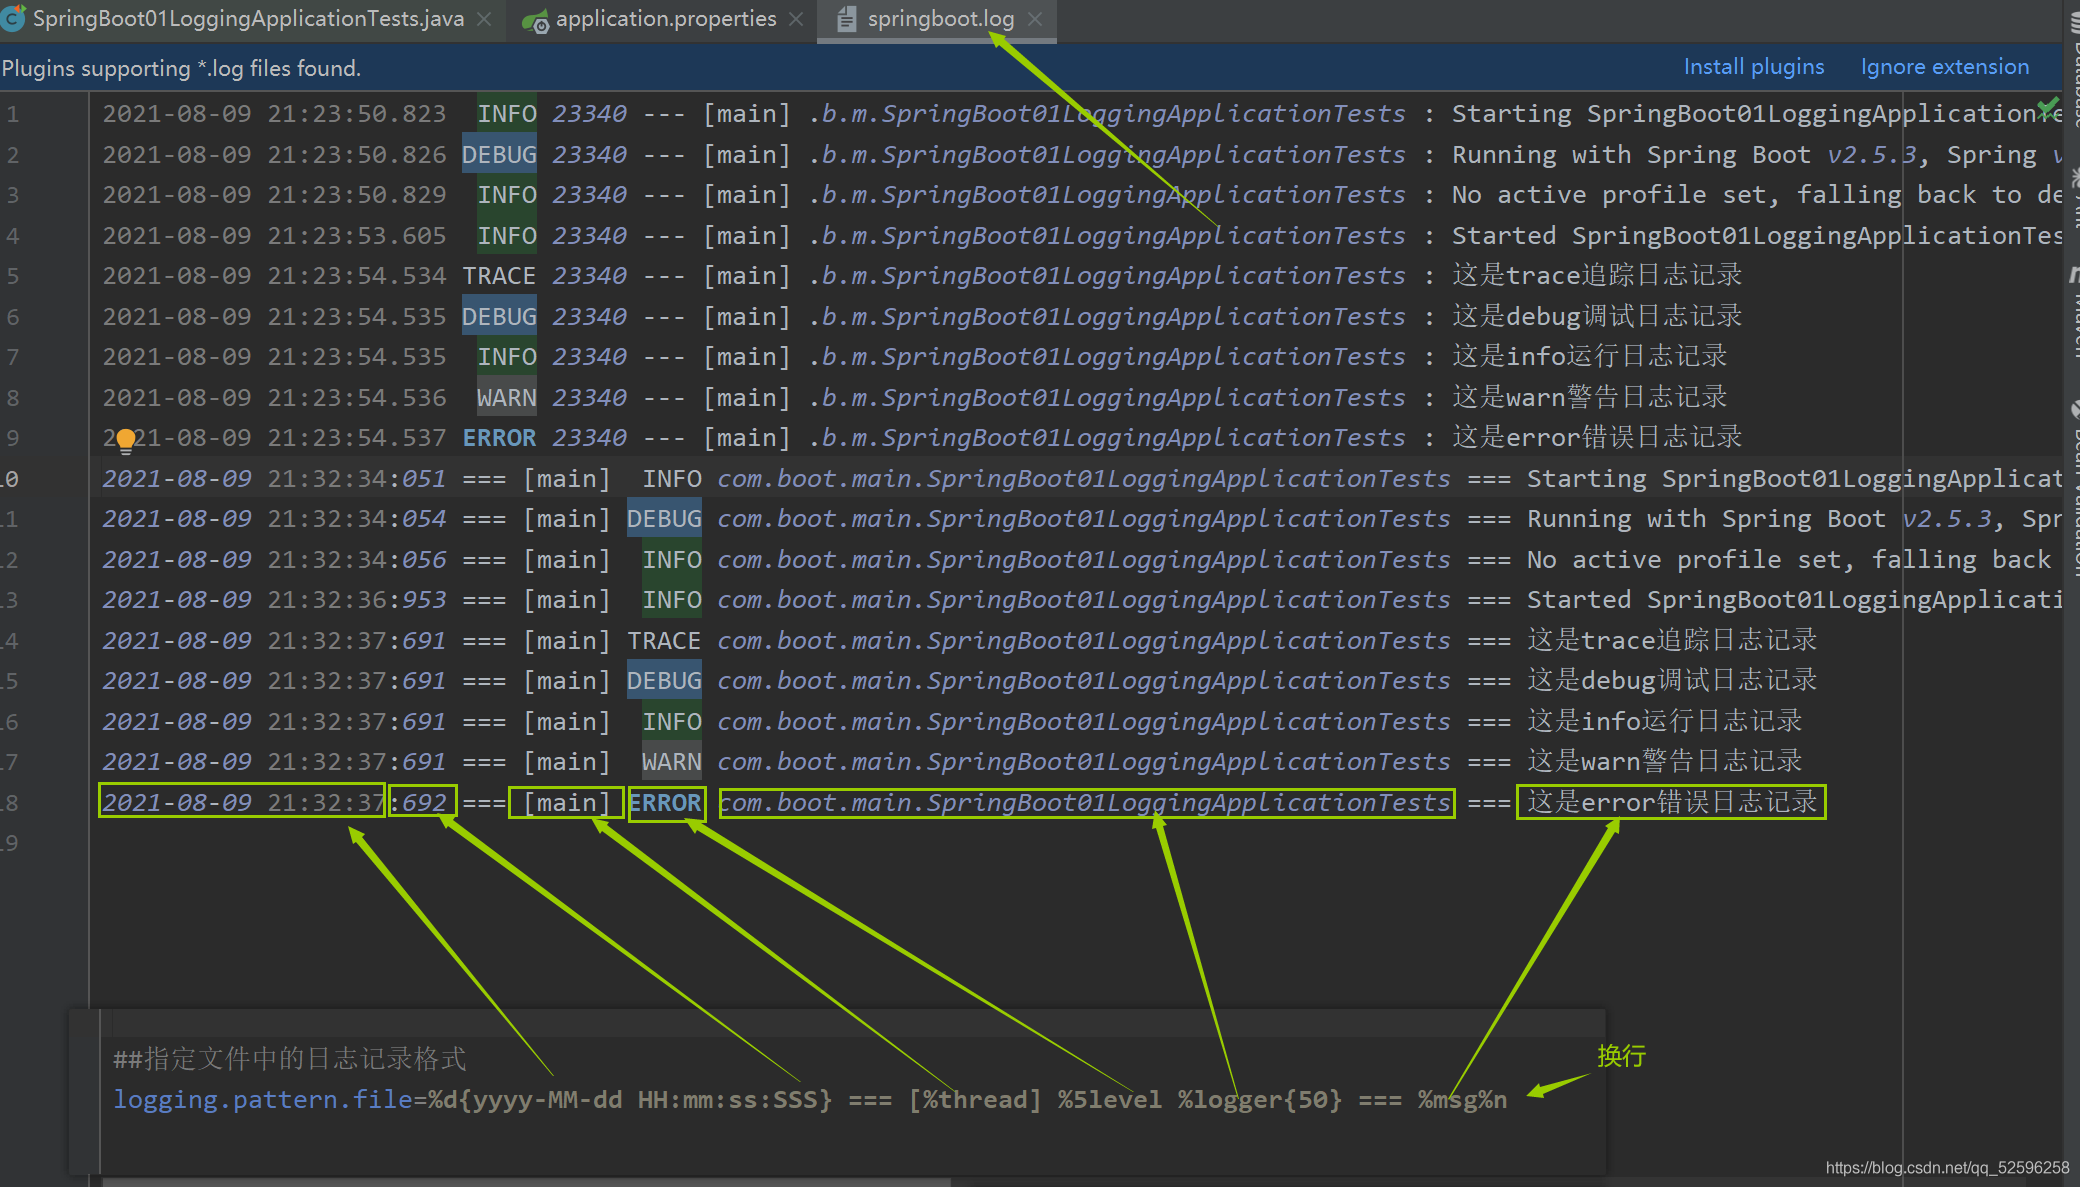Click 'Started SpringBoot01LoggingApplicationTes' on line 4

tap(1756, 236)
